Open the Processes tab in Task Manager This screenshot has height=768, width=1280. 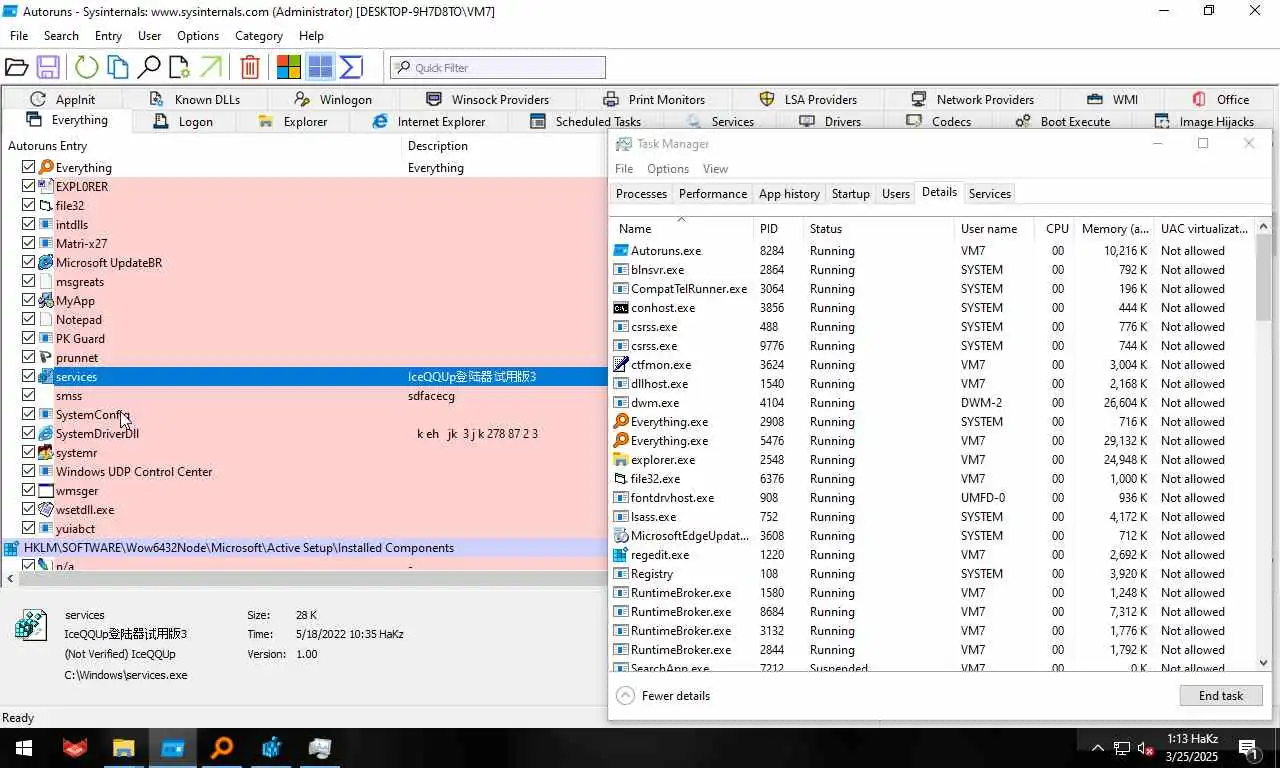point(641,194)
